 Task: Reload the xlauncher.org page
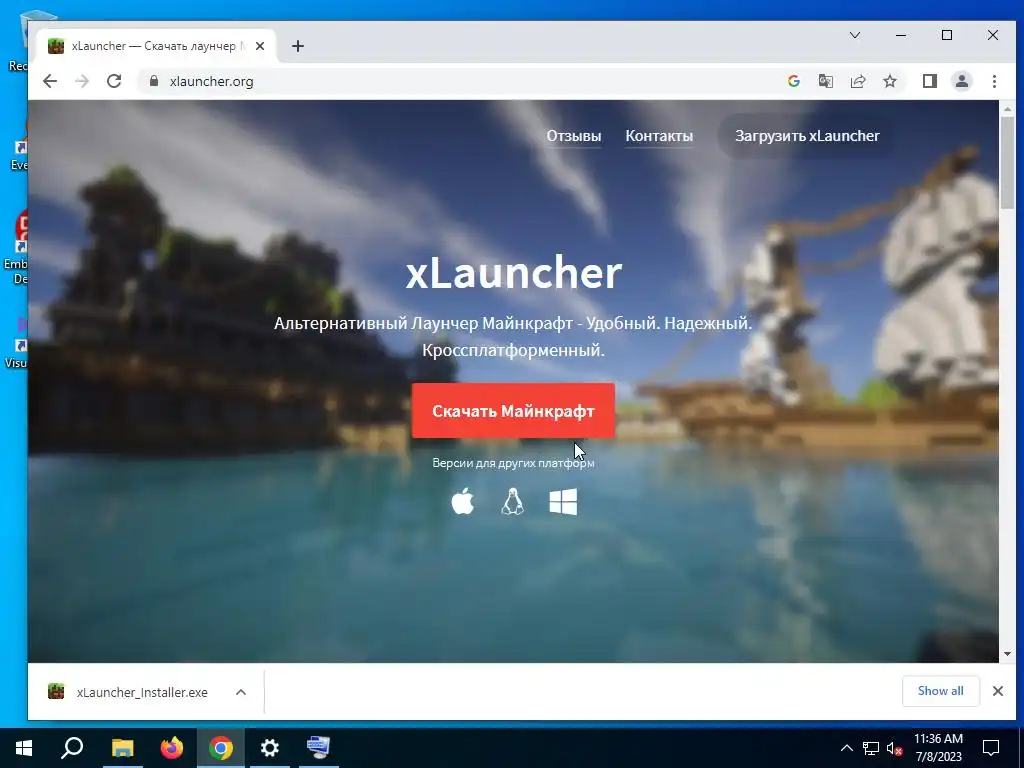tap(114, 81)
